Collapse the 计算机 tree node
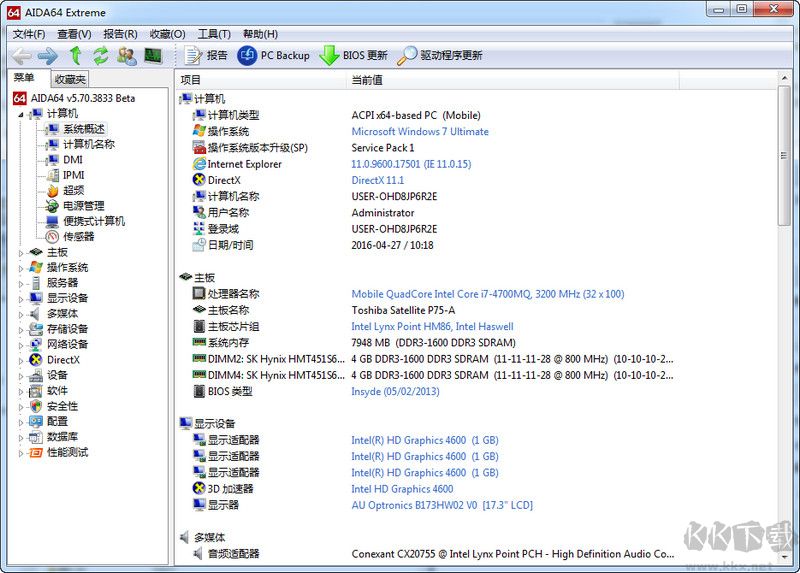 (22, 114)
